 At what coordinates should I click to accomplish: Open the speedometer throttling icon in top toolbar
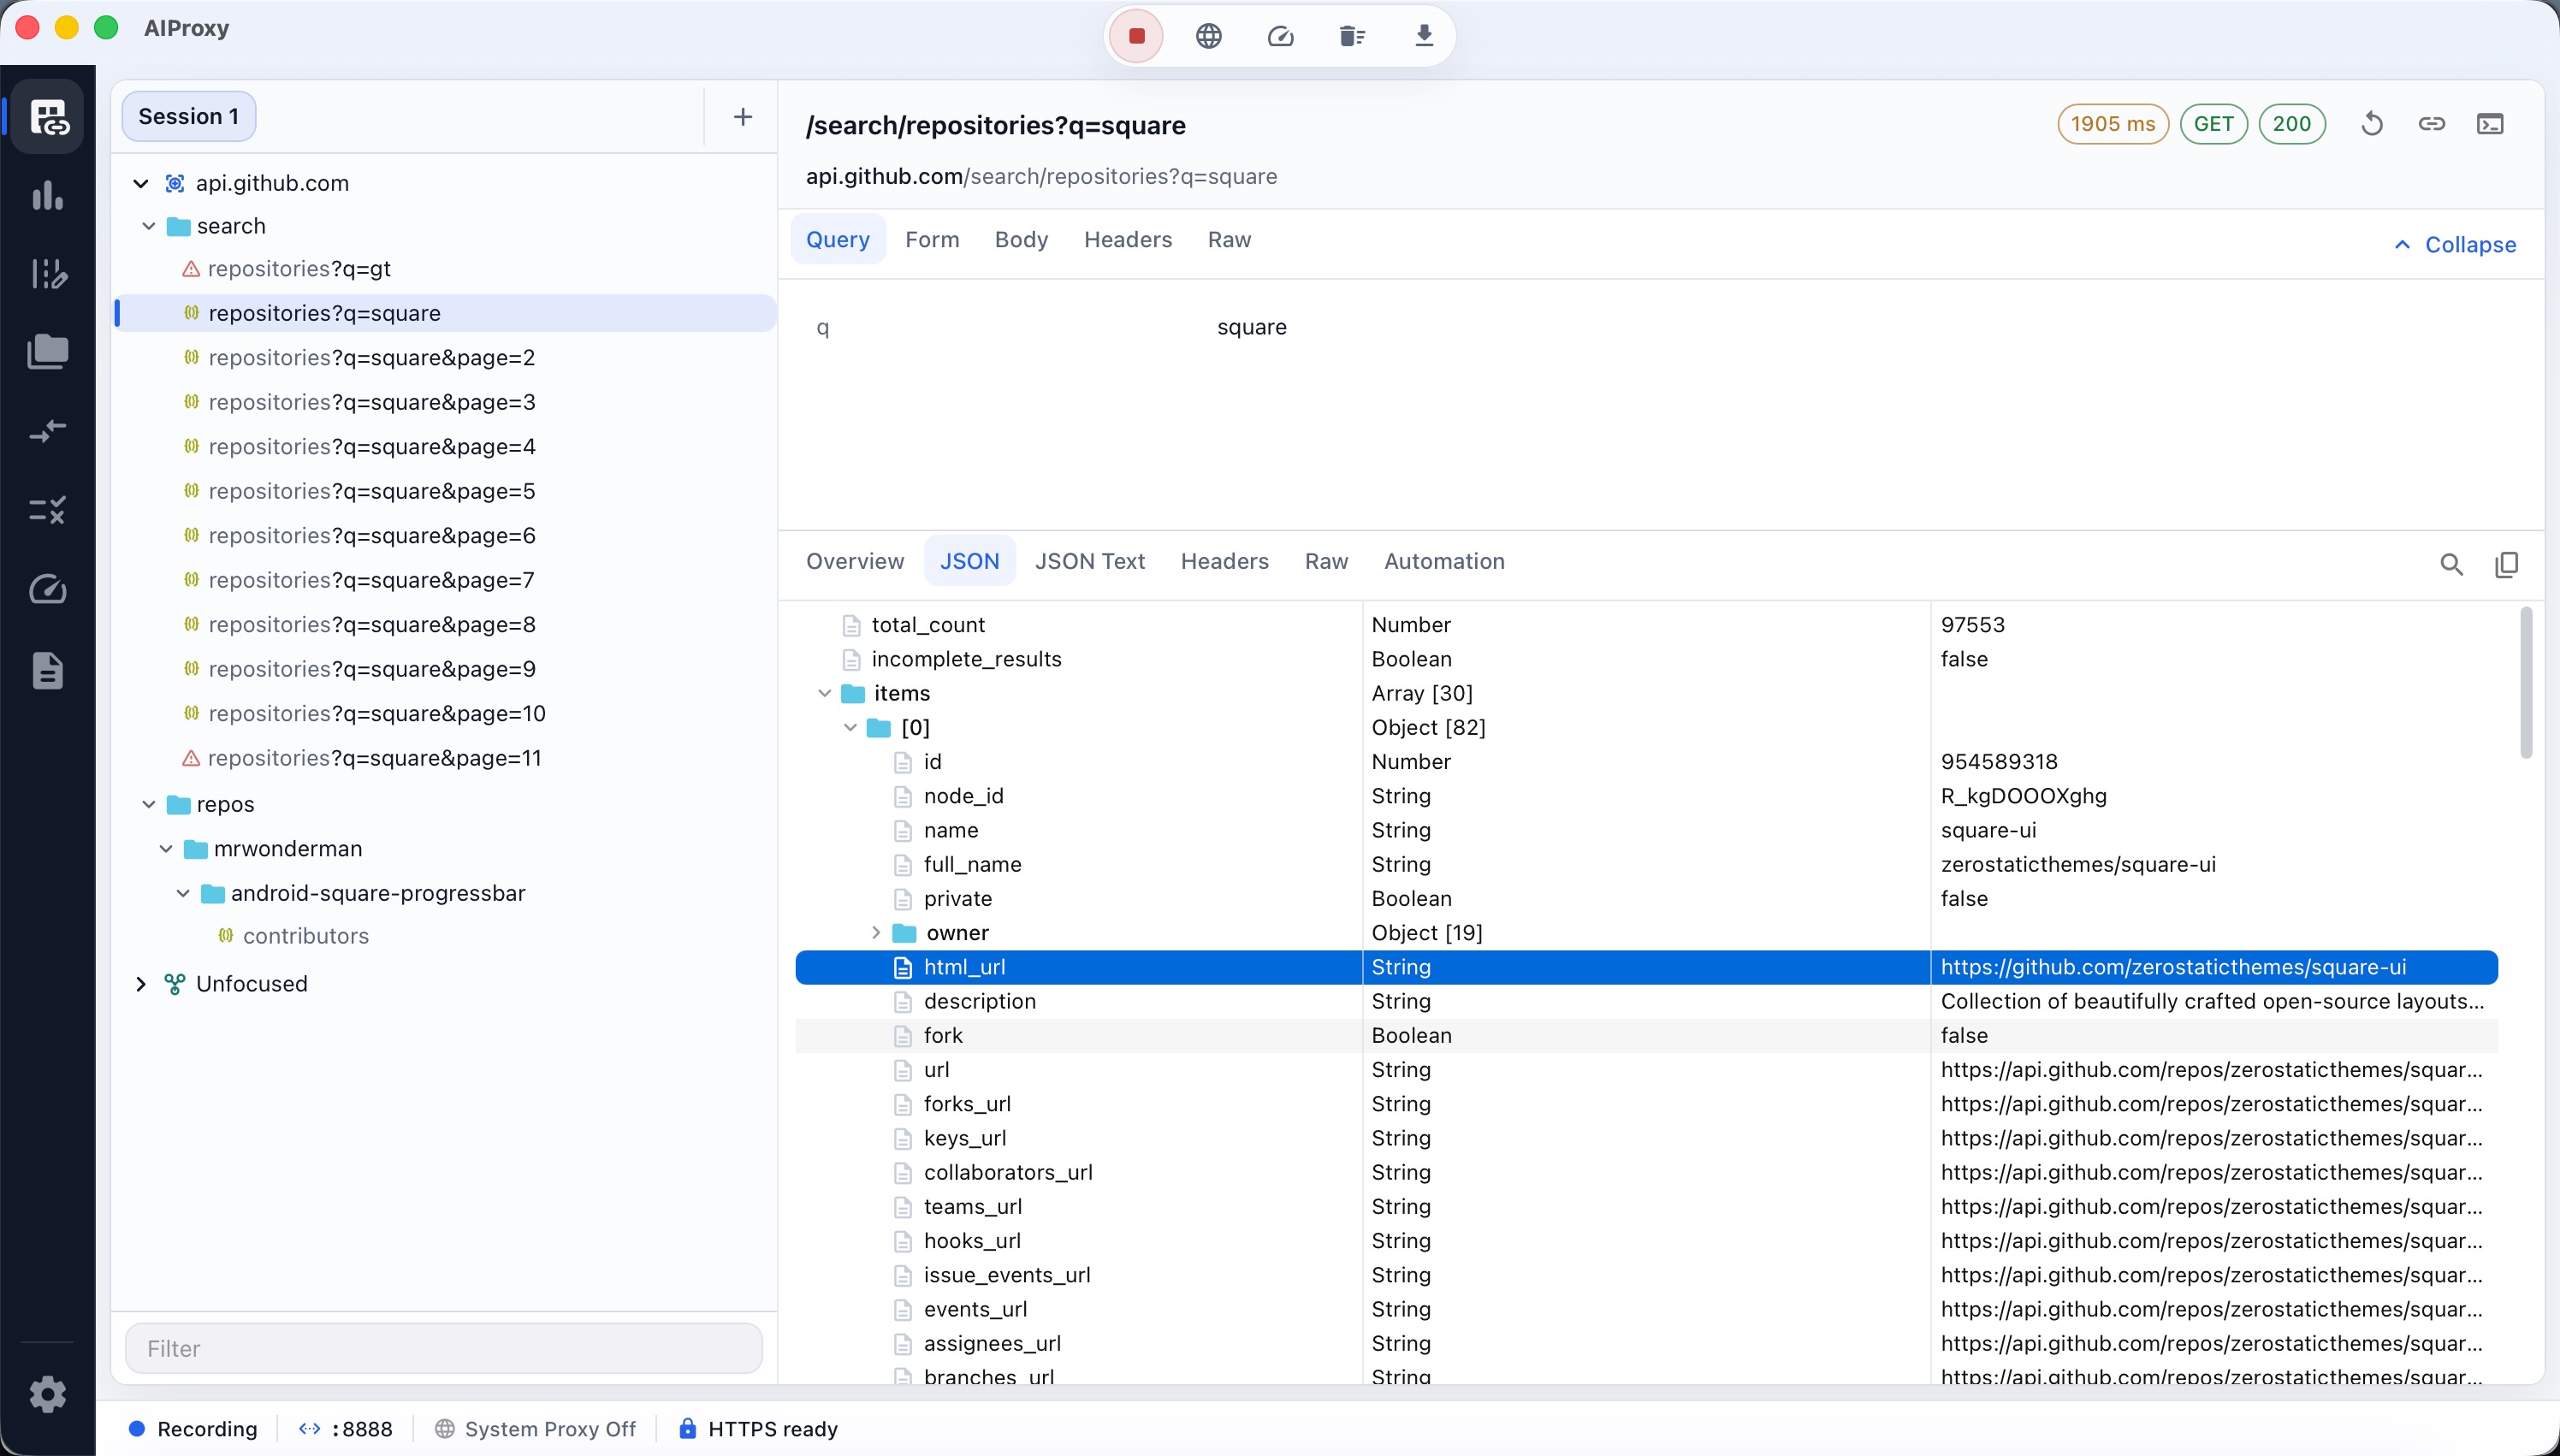(1281, 36)
